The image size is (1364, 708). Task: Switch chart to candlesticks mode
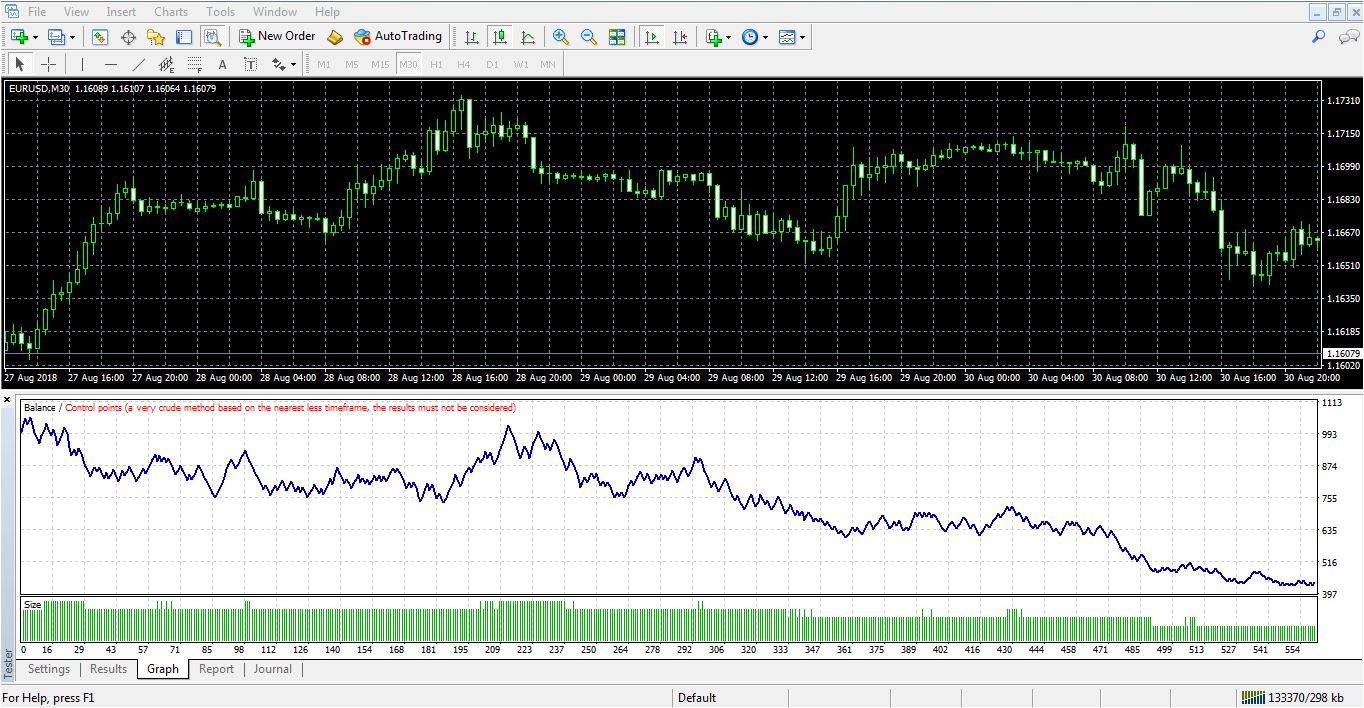[x=500, y=37]
